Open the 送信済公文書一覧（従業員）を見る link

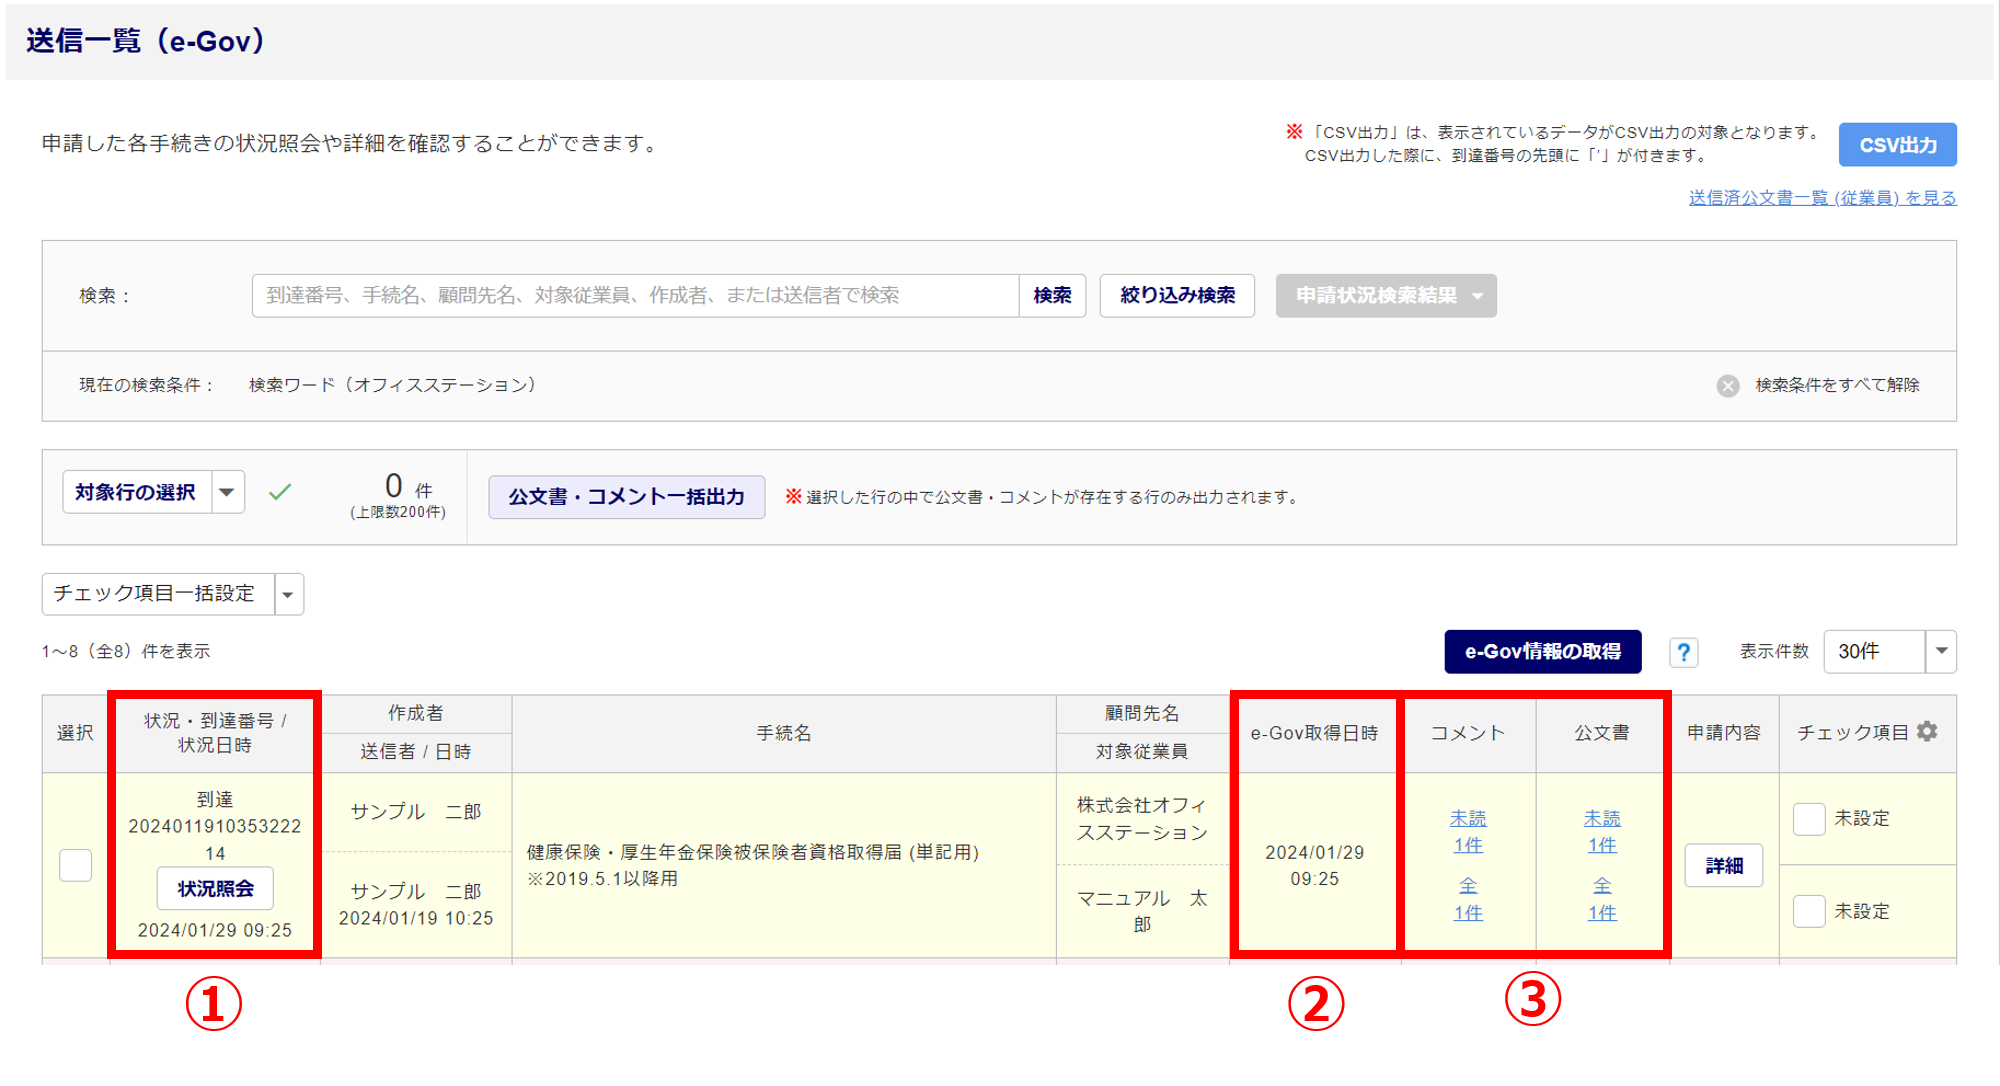1822,198
